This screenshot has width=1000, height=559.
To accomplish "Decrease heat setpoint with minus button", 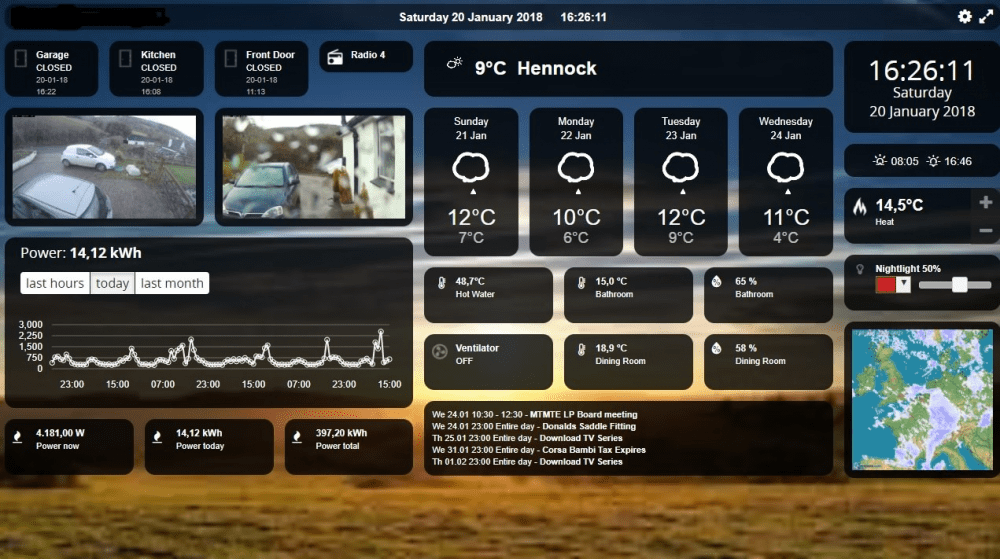I will (x=985, y=231).
